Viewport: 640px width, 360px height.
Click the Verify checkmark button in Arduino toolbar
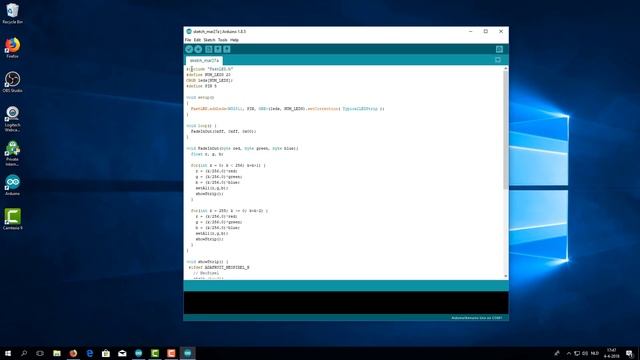click(189, 49)
